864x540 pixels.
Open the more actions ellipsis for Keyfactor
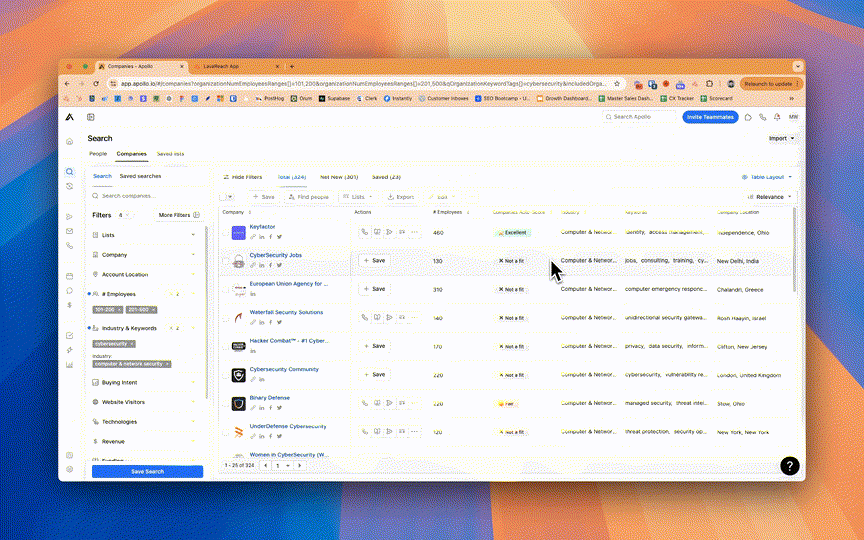click(x=414, y=233)
